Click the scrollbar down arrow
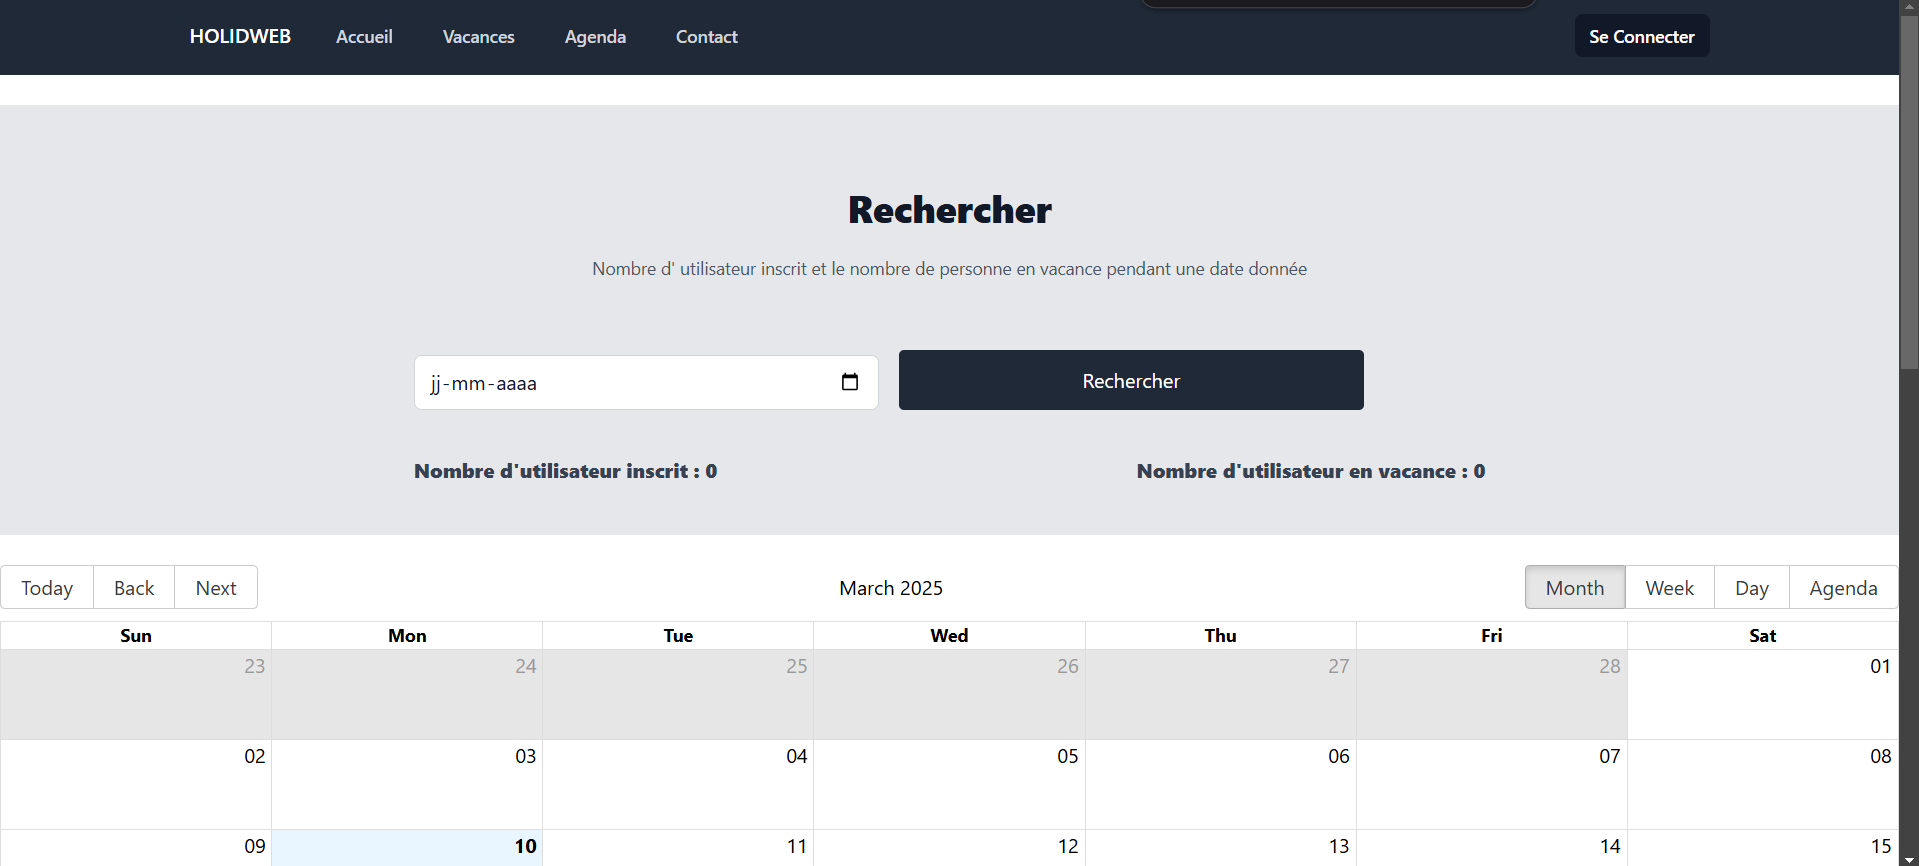This screenshot has width=1919, height=866. pyautogui.click(x=1909, y=859)
